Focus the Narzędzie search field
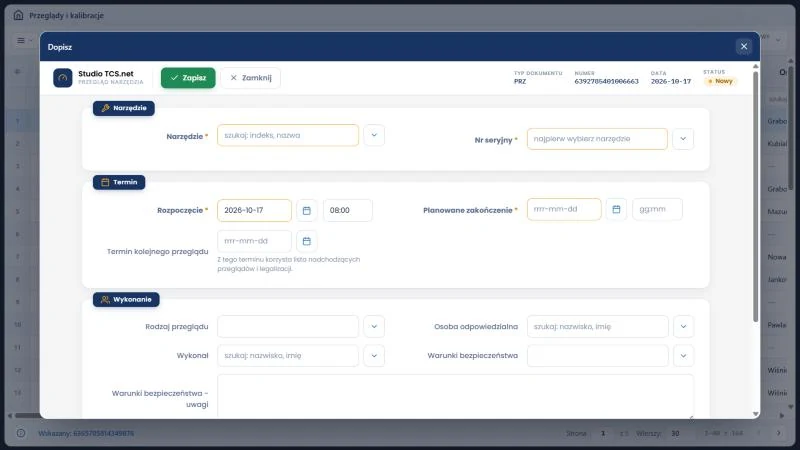 288,135
